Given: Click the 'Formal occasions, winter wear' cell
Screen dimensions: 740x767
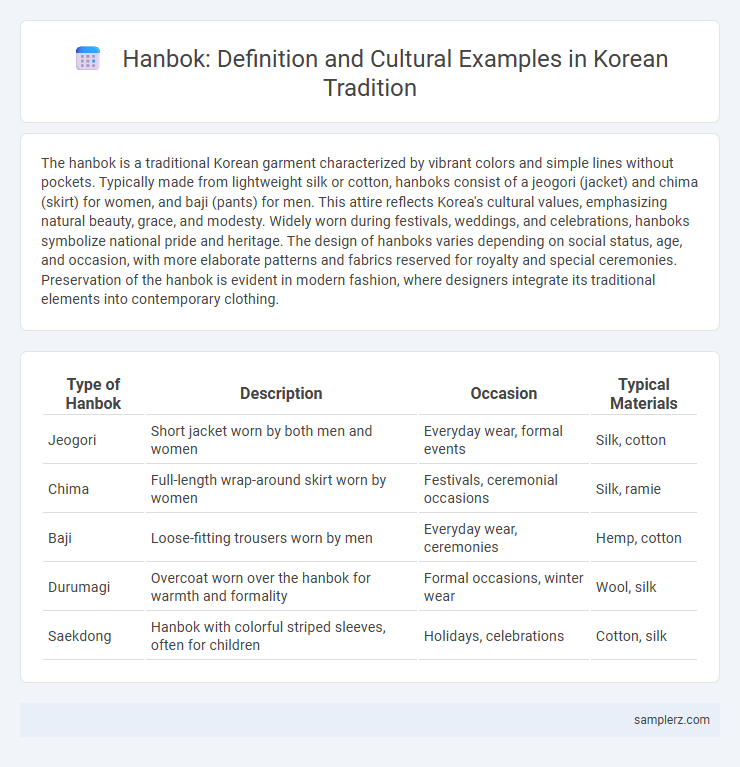Looking at the screenshot, I should click(x=504, y=587).
